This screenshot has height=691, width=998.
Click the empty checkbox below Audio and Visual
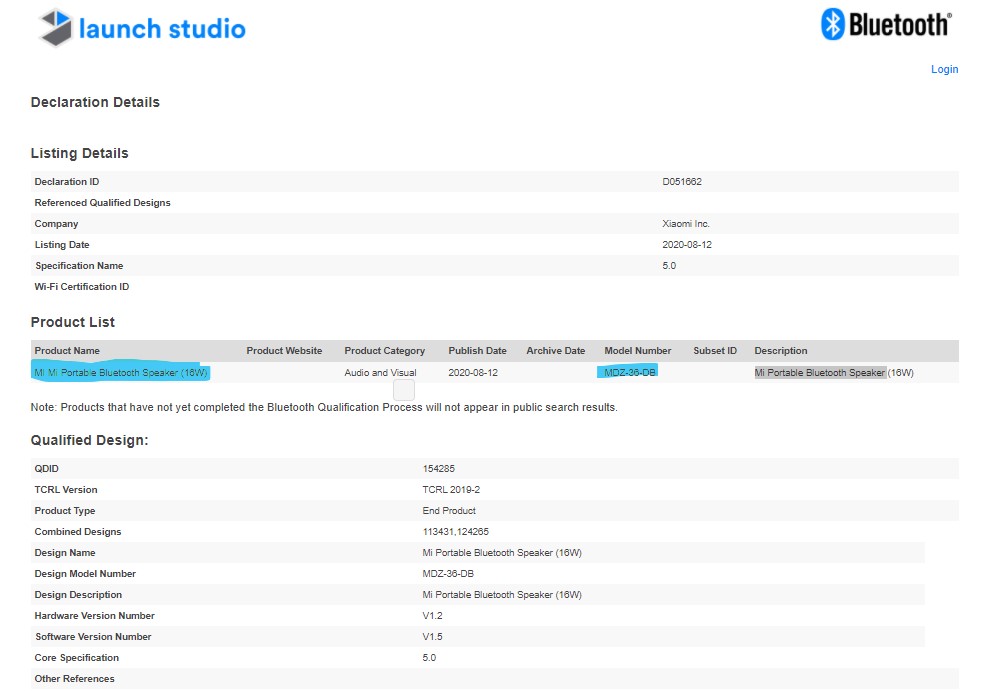point(404,390)
